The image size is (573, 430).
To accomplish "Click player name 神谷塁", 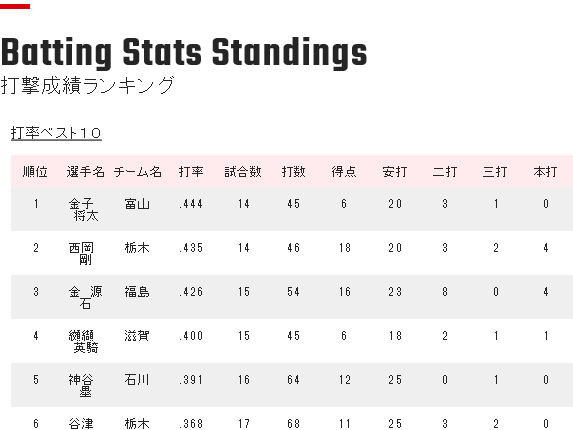I will pyautogui.click(x=81, y=385).
